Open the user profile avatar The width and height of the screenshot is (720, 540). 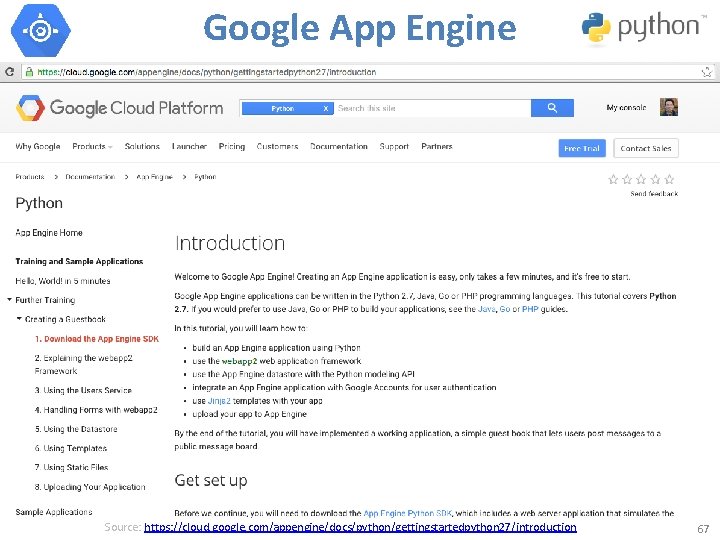pyautogui.click(x=669, y=107)
